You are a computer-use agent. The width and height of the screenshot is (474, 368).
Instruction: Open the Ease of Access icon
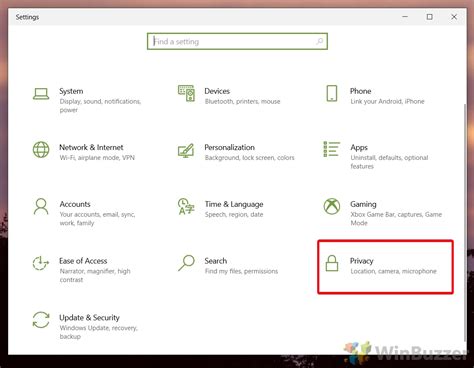tap(41, 263)
